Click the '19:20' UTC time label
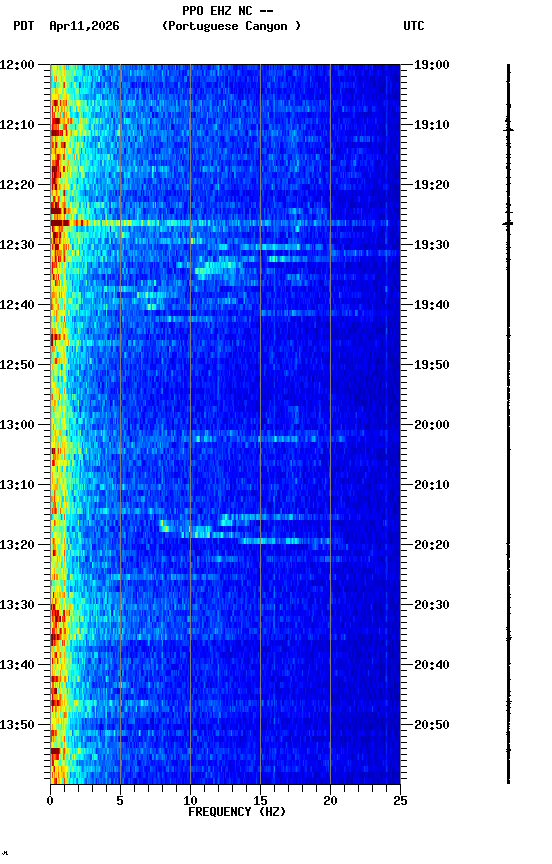Viewport: 552px width, 864px height. pyautogui.click(x=432, y=185)
